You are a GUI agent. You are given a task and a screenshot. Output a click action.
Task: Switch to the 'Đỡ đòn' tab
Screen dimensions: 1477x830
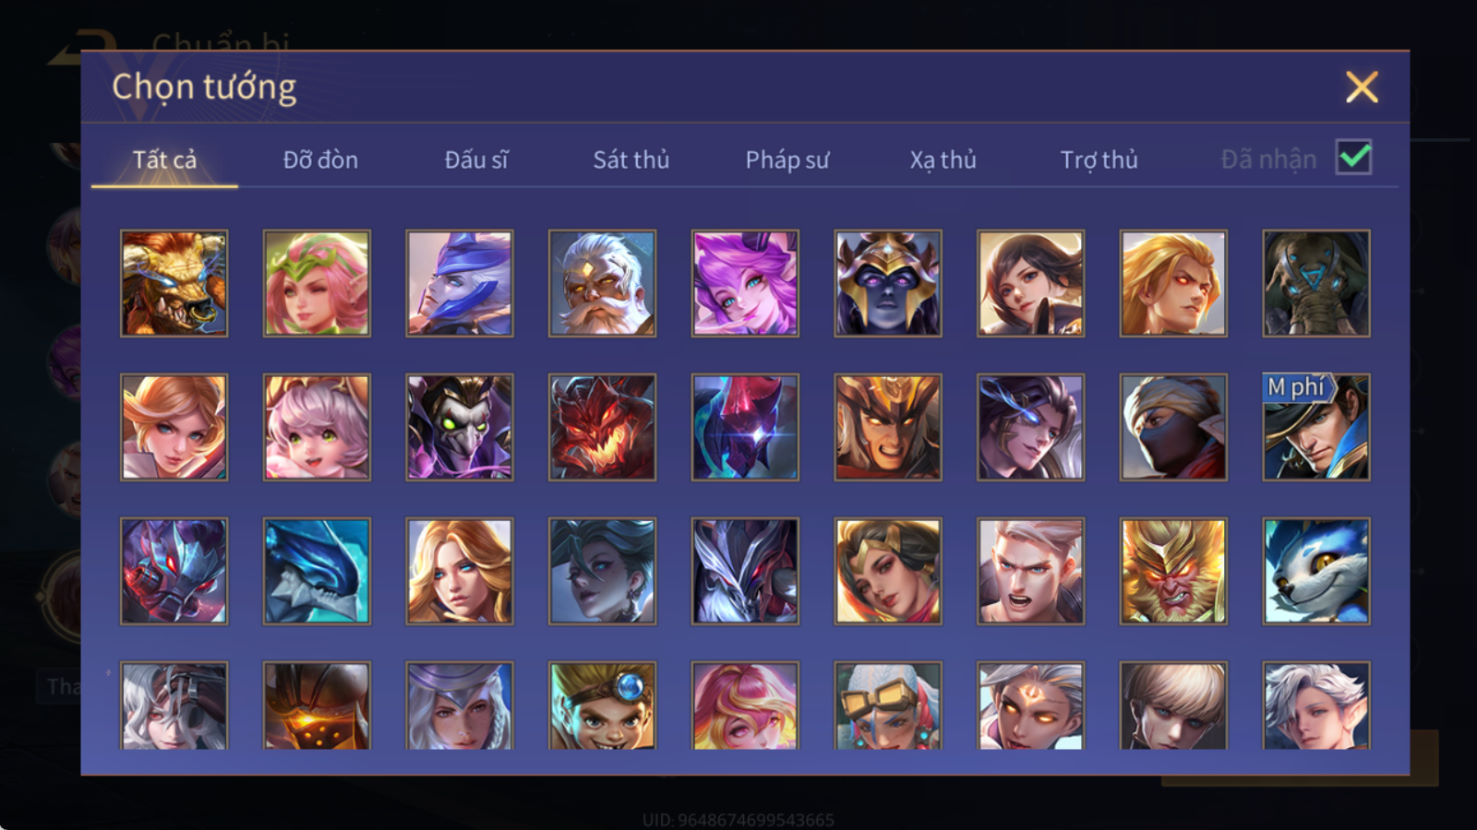point(320,160)
